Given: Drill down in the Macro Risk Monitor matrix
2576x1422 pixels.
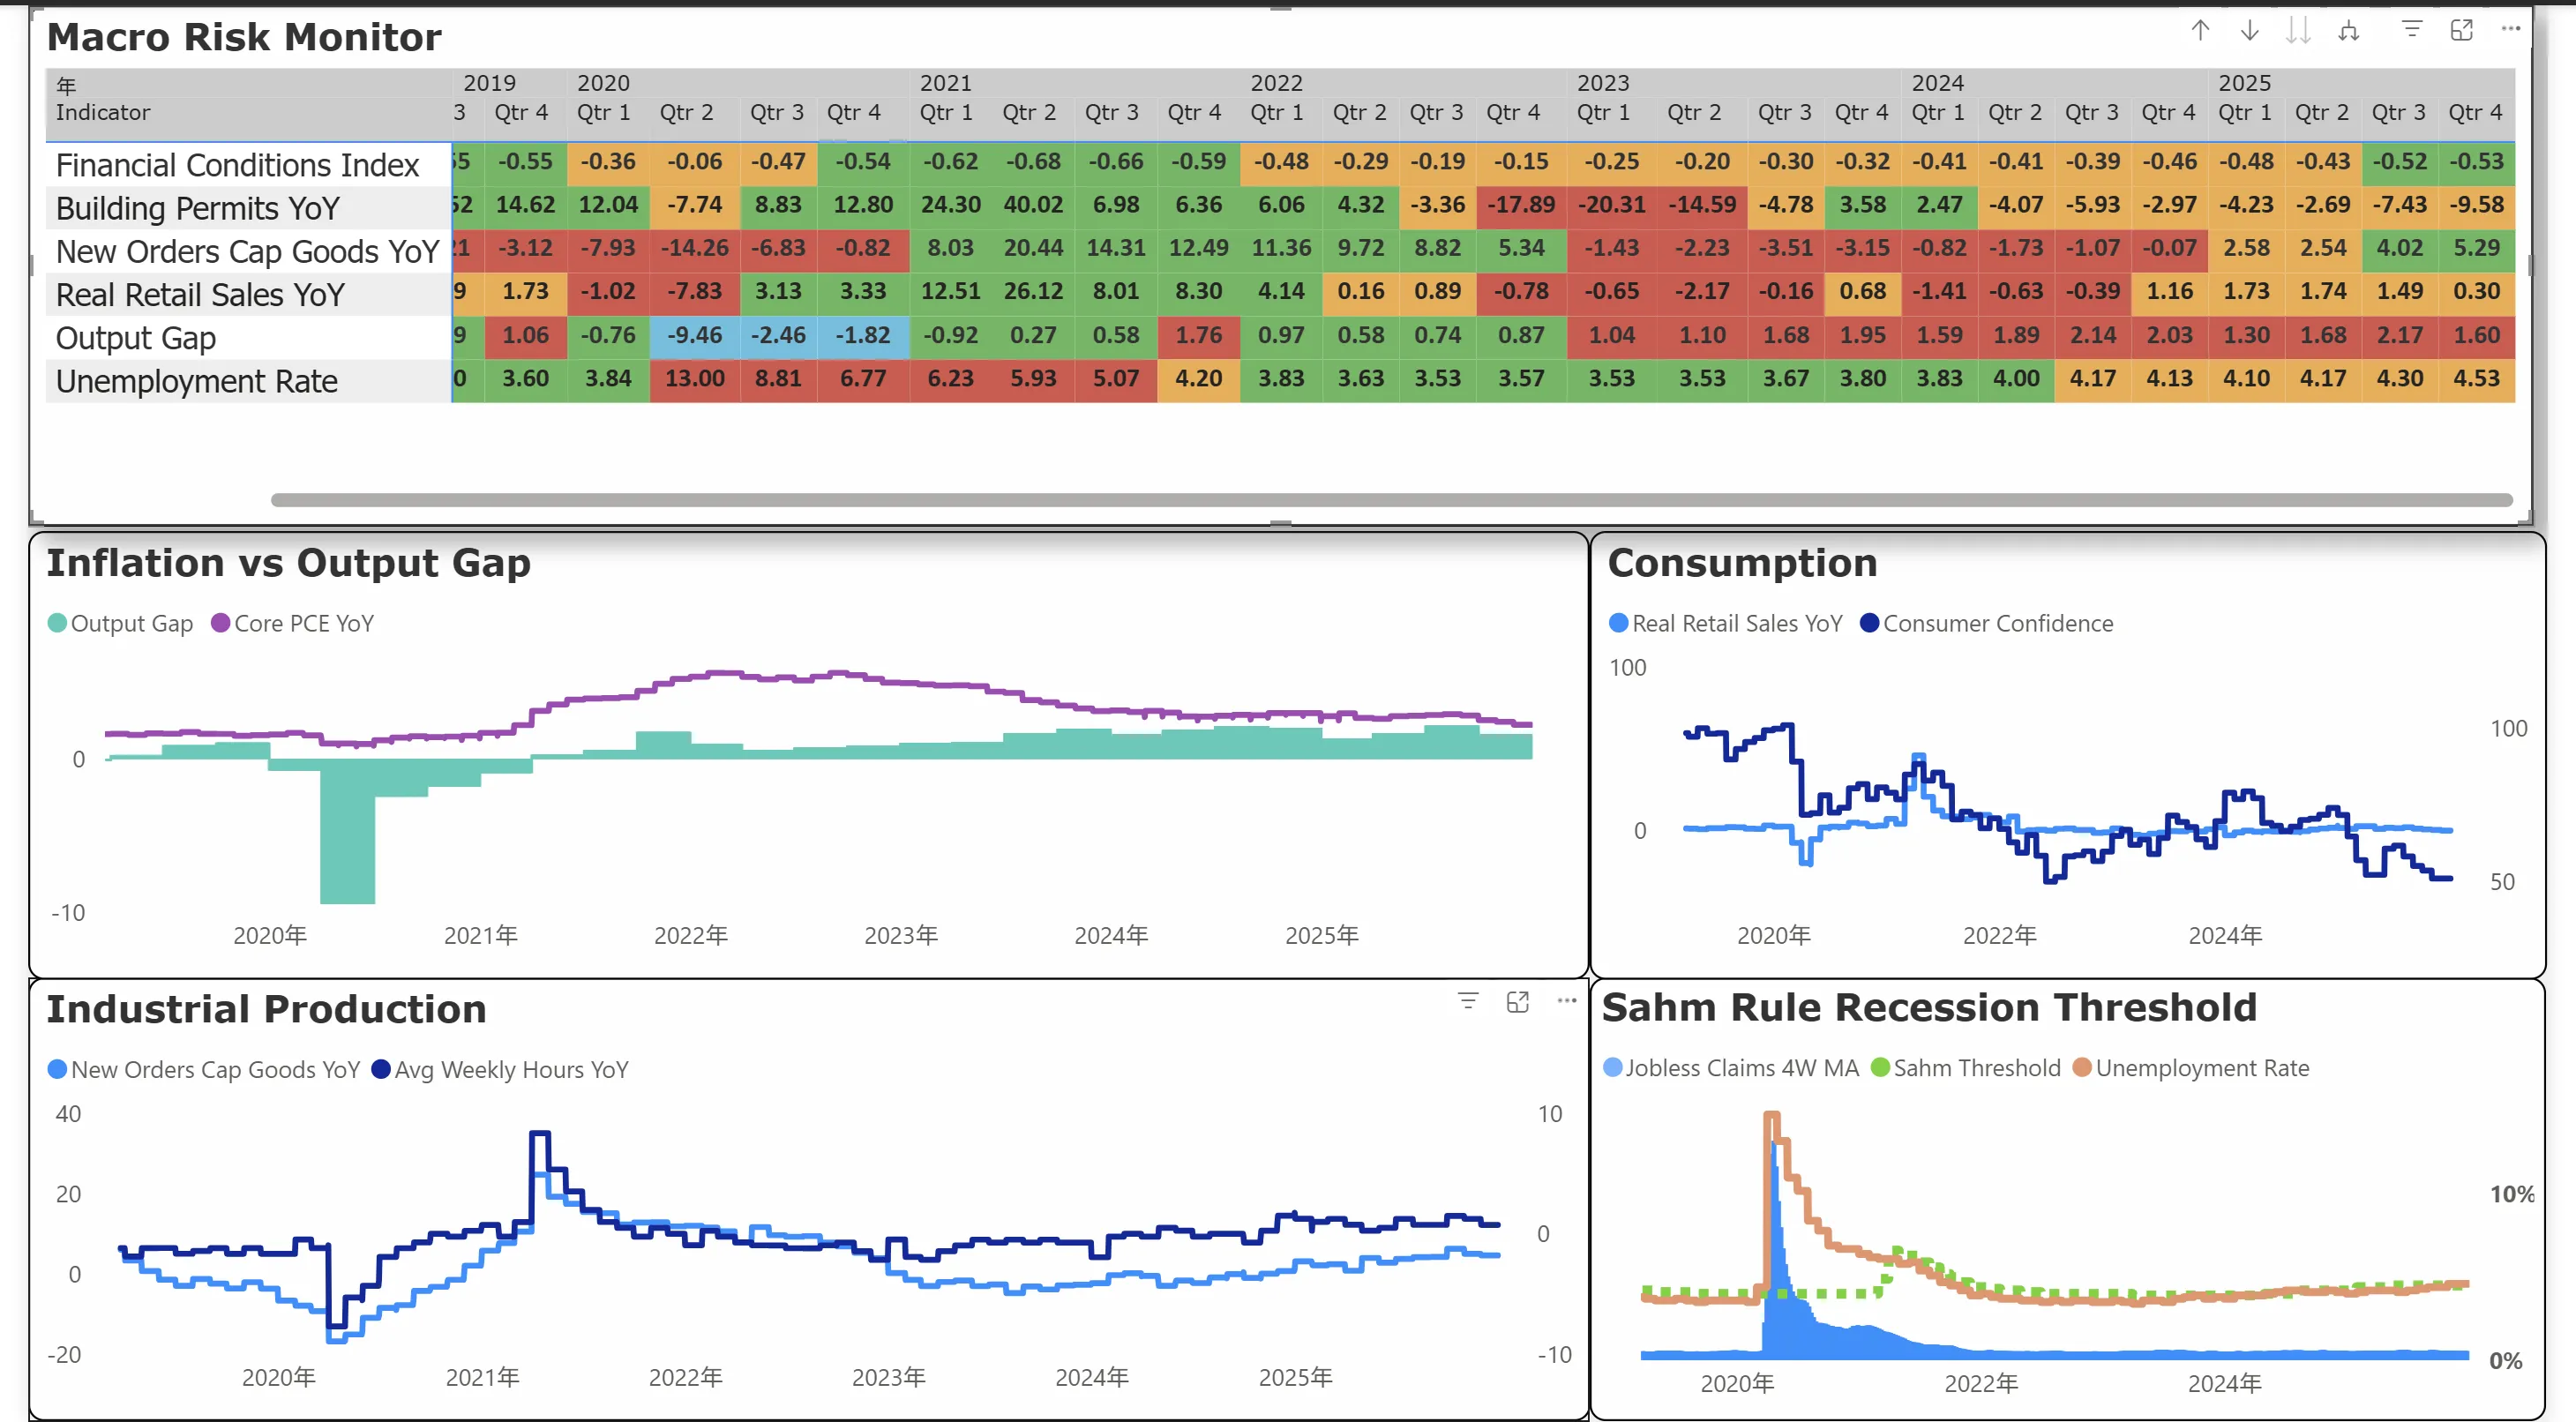Looking at the screenshot, I should (x=2249, y=30).
